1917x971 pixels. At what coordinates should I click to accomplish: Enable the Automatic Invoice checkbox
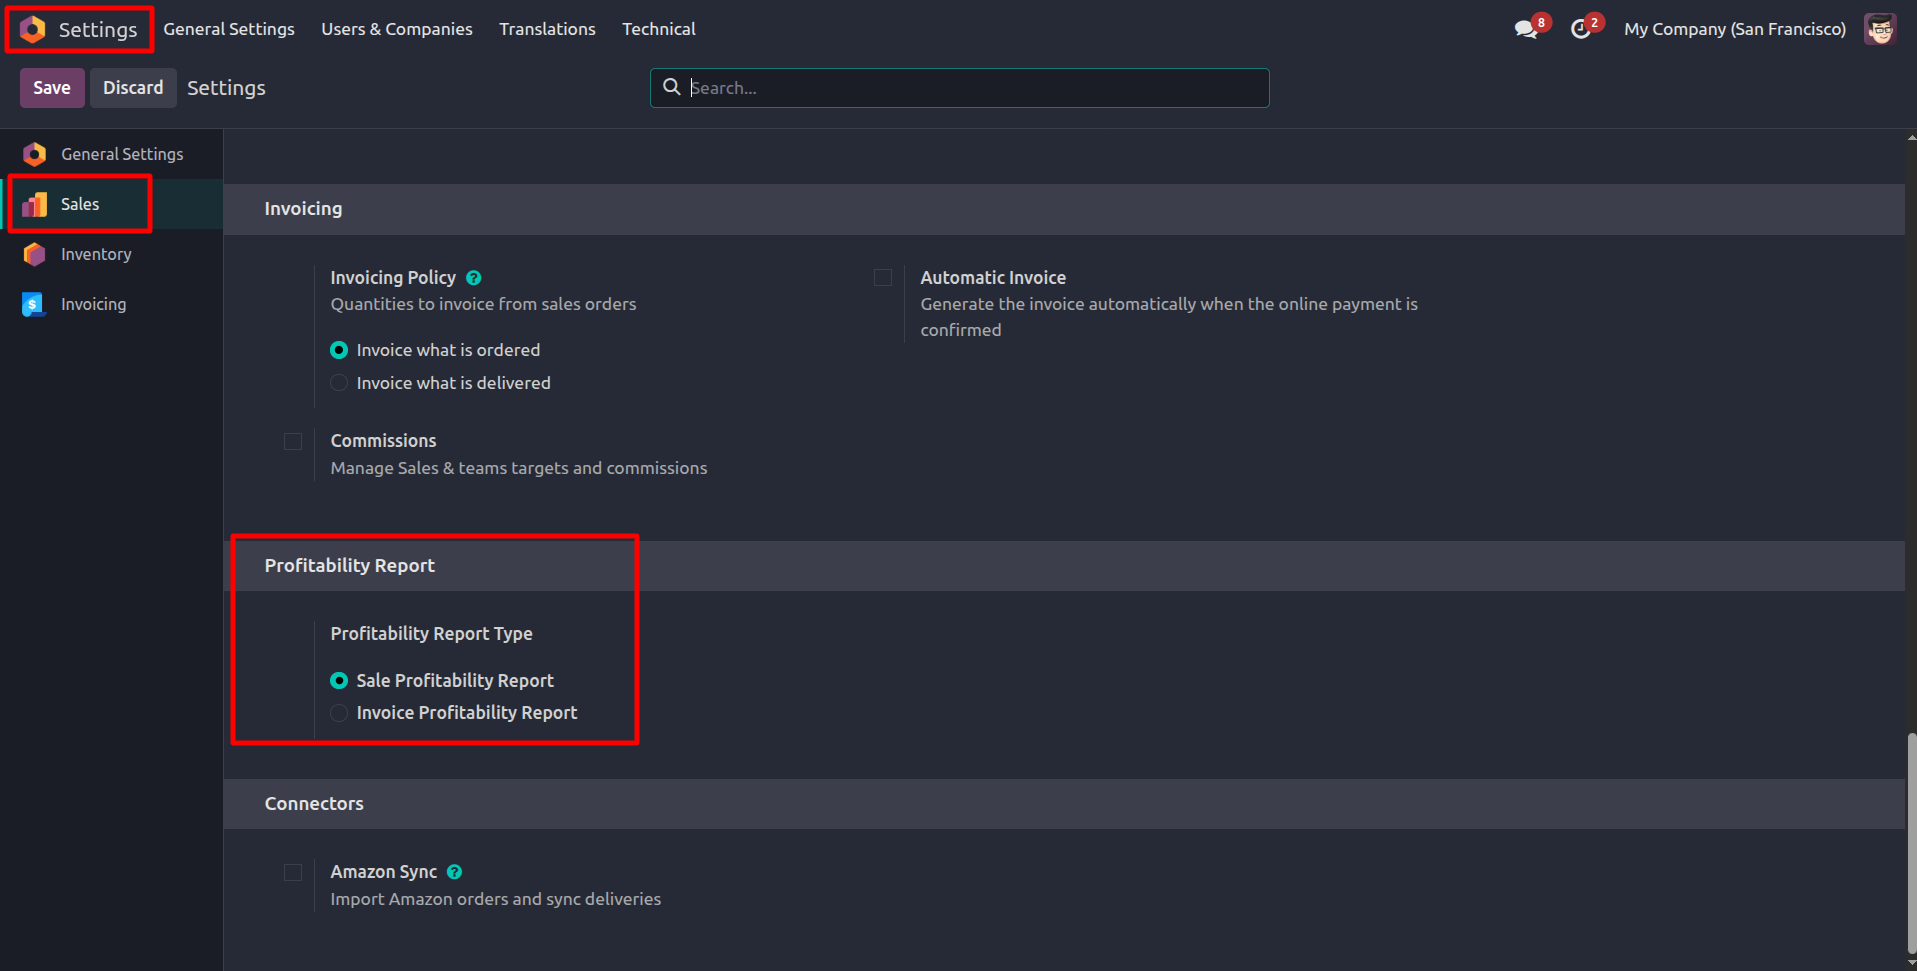point(883,278)
